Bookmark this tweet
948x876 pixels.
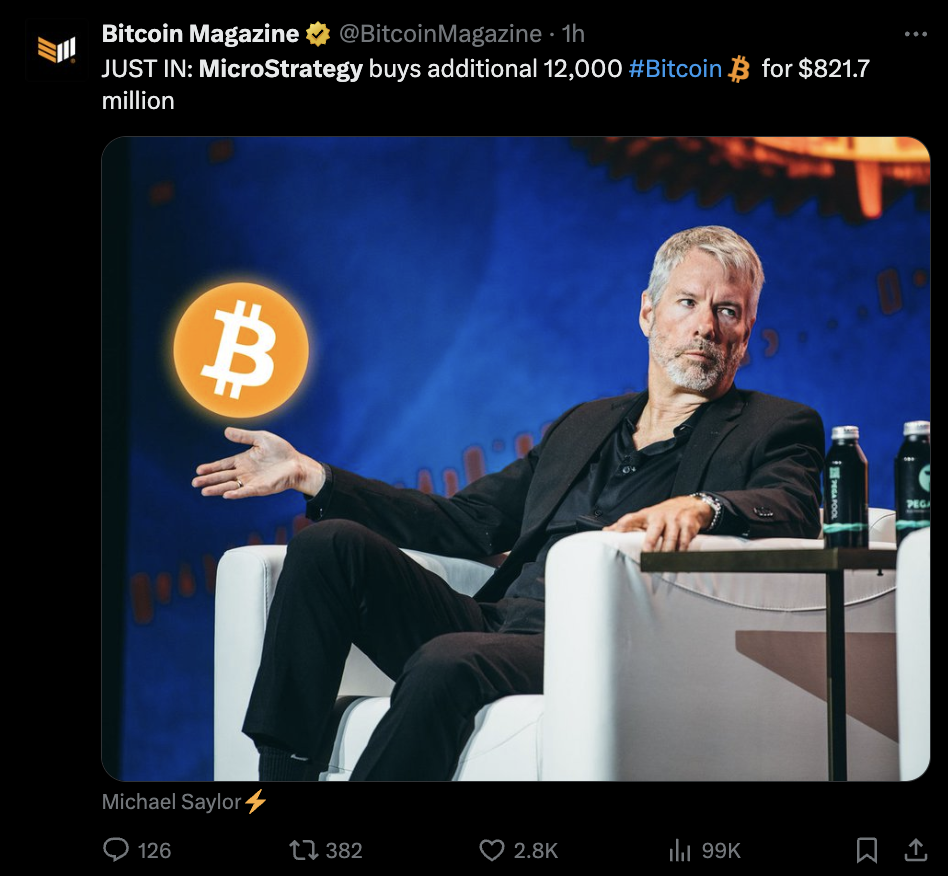click(867, 850)
